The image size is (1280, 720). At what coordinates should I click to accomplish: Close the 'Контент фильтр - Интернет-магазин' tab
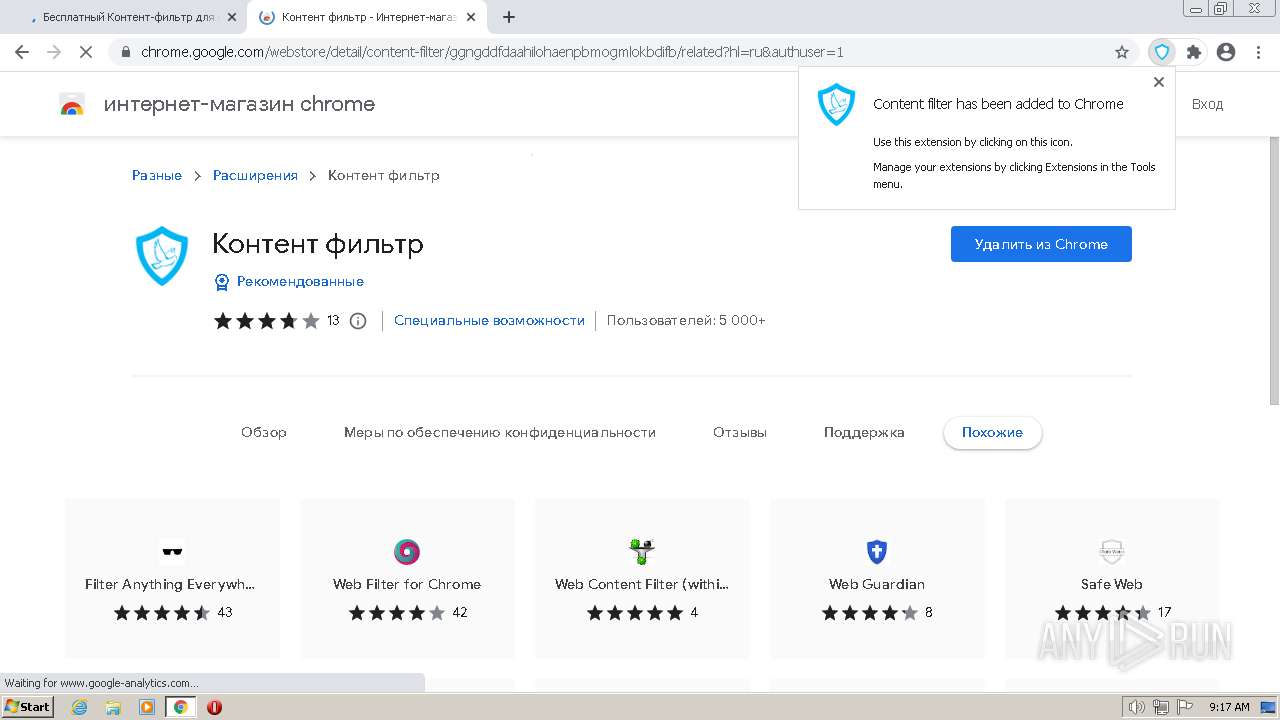pos(471,17)
